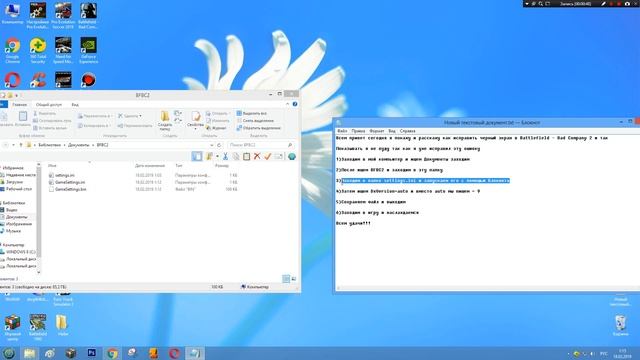Select Music library in the navigation pane
The width and height of the screenshot is (640, 360).
tap(13, 231)
